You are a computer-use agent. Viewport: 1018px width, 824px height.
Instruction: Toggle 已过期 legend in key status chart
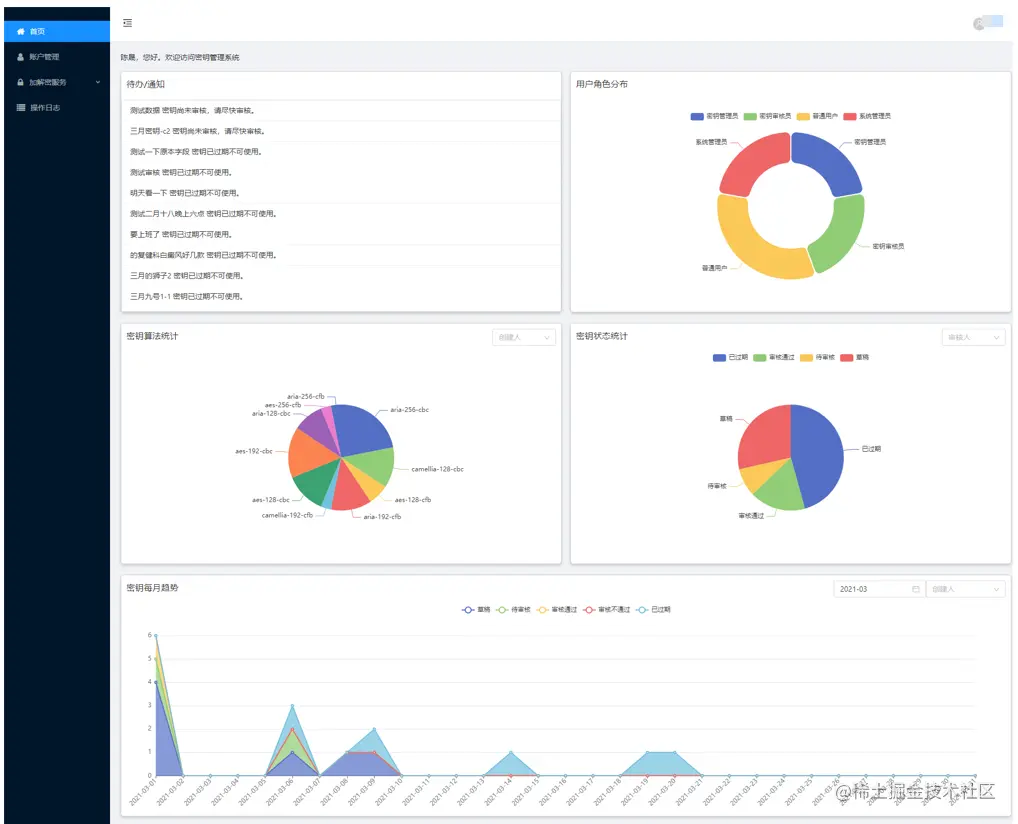[730, 357]
